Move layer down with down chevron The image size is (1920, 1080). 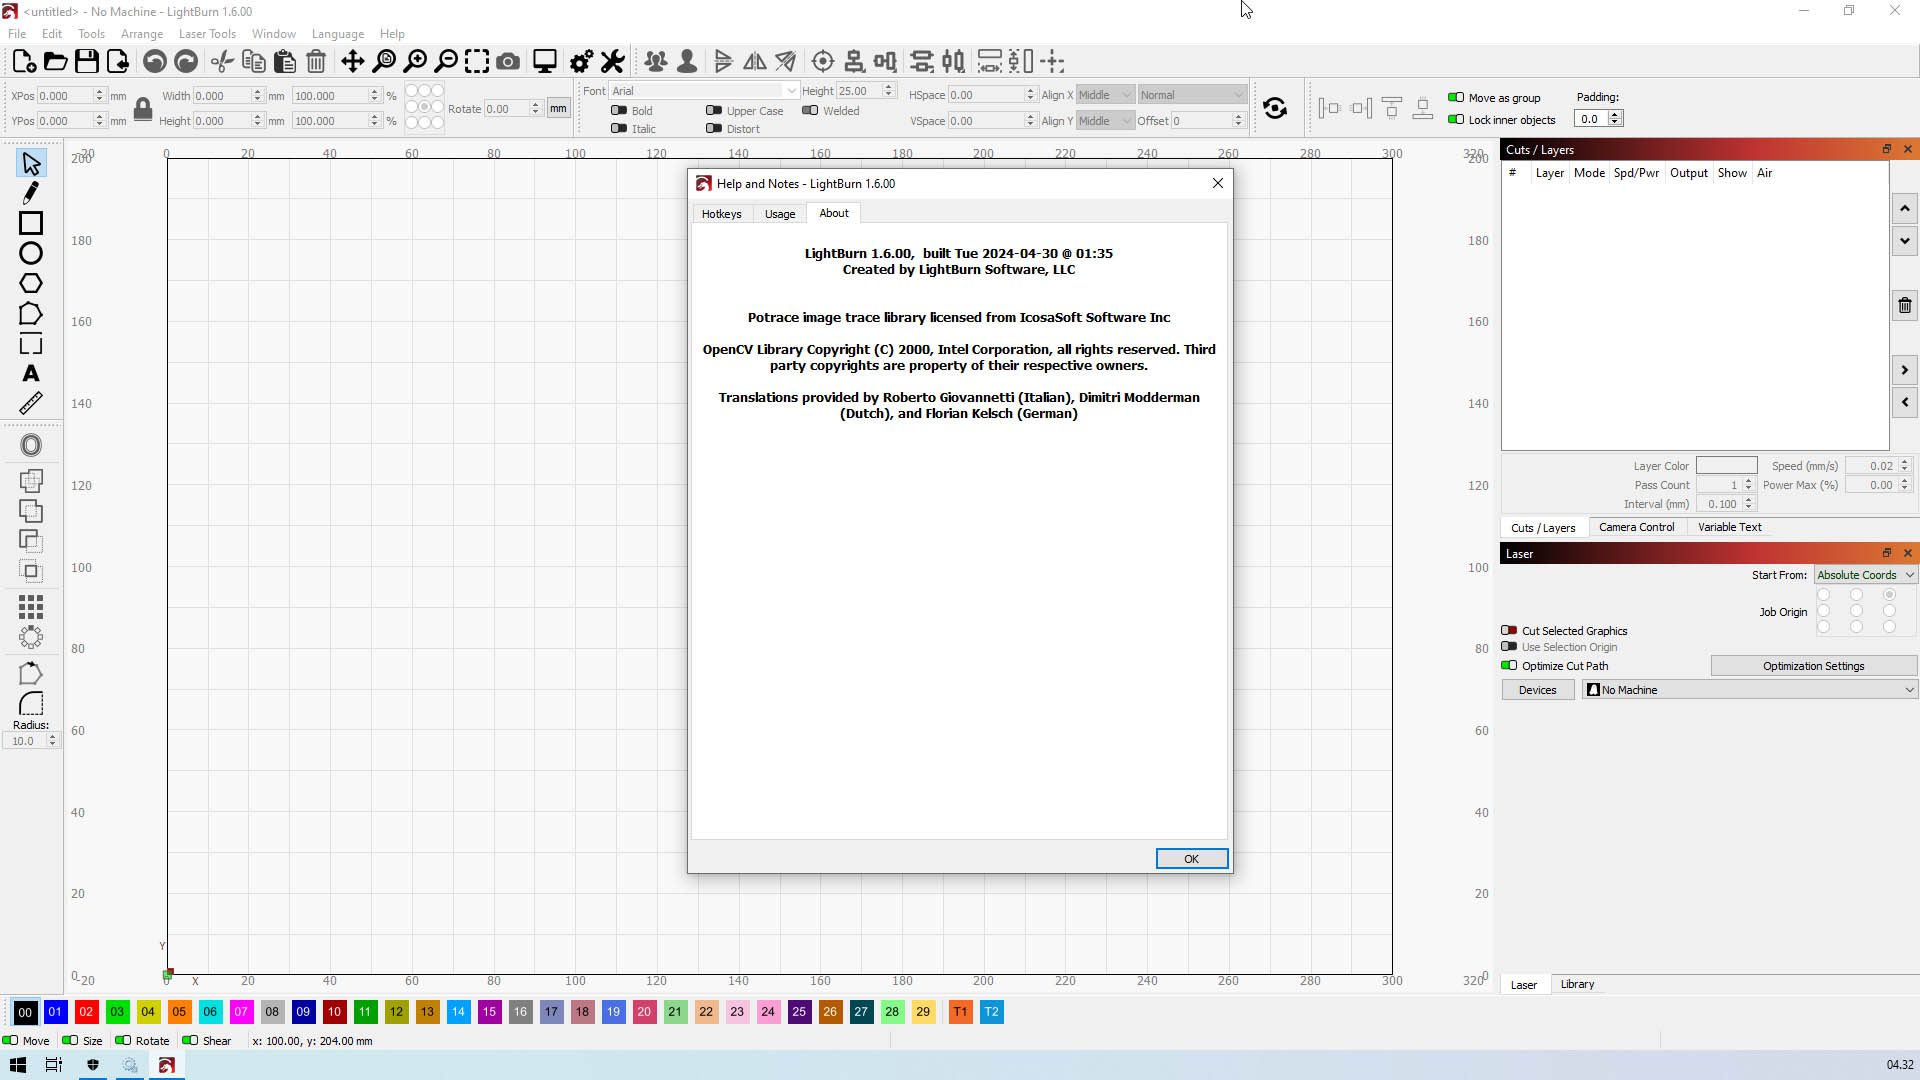[1905, 241]
